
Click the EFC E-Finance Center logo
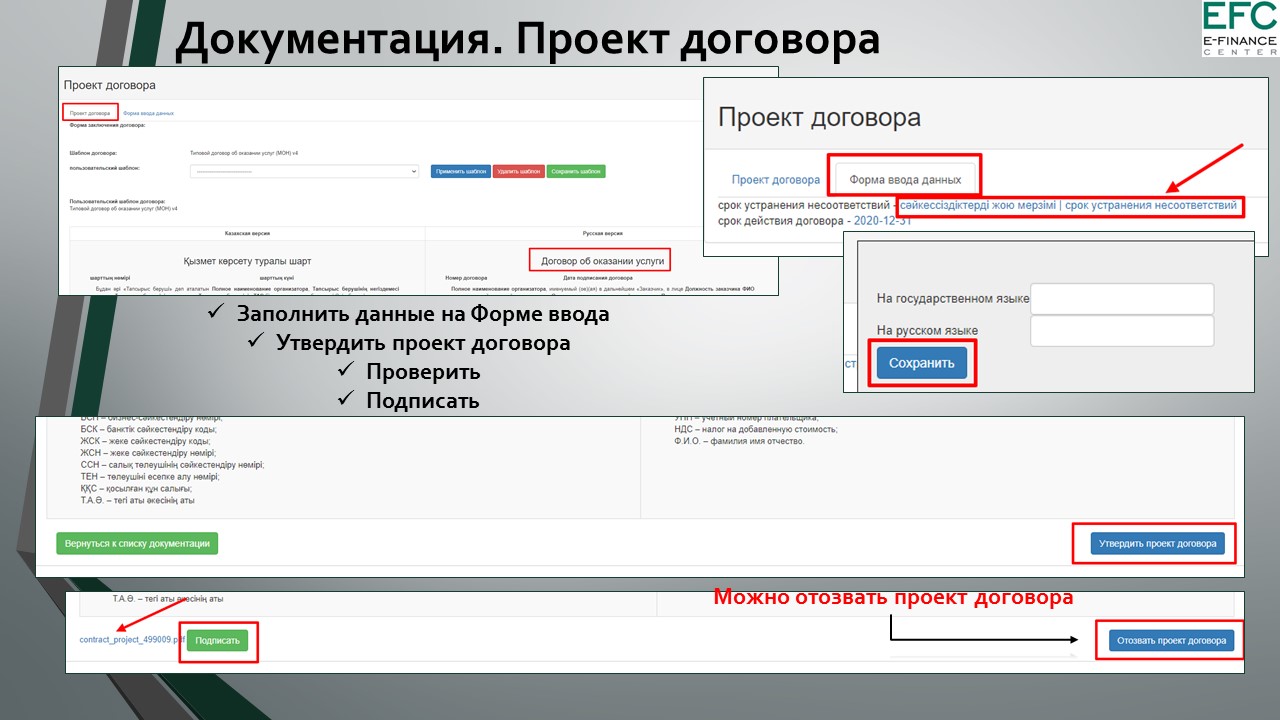[x=1240, y=29]
